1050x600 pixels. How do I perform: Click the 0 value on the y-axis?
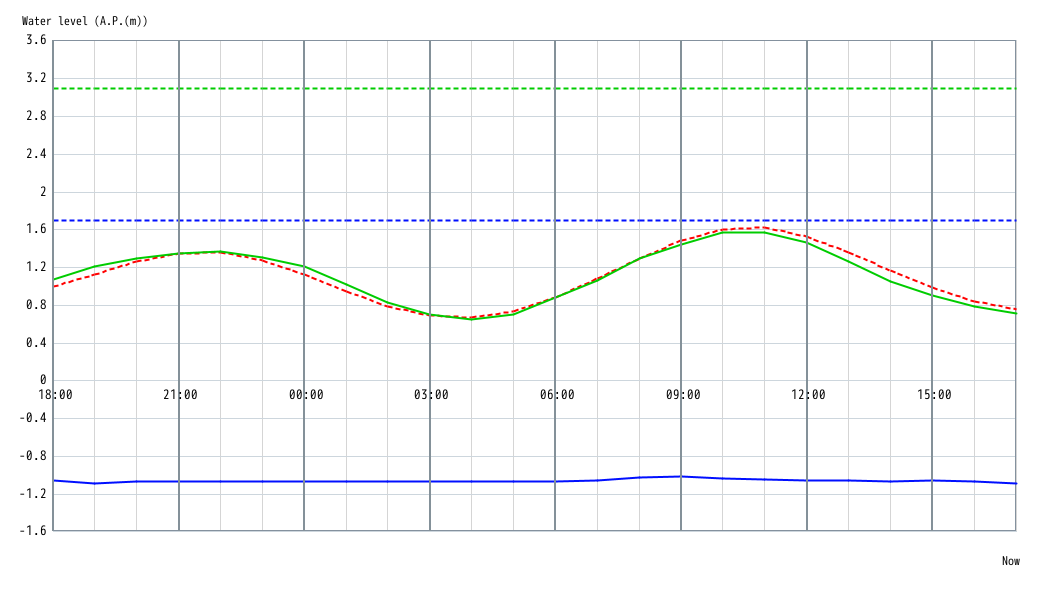click(41, 380)
